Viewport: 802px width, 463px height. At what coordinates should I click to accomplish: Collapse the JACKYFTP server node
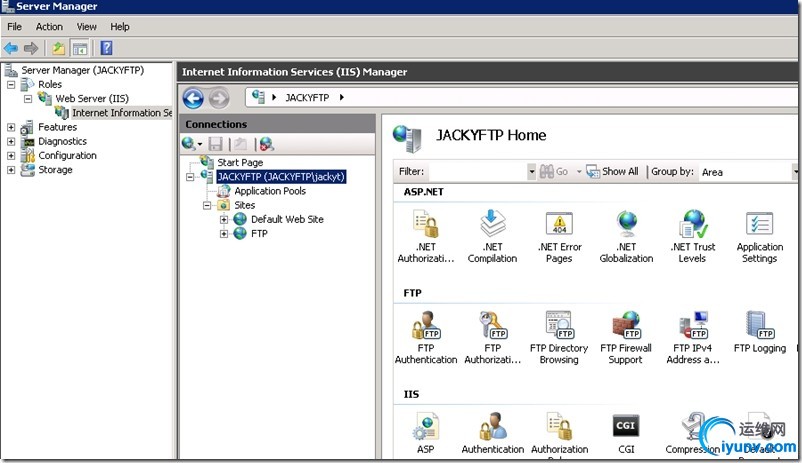[190, 177]
